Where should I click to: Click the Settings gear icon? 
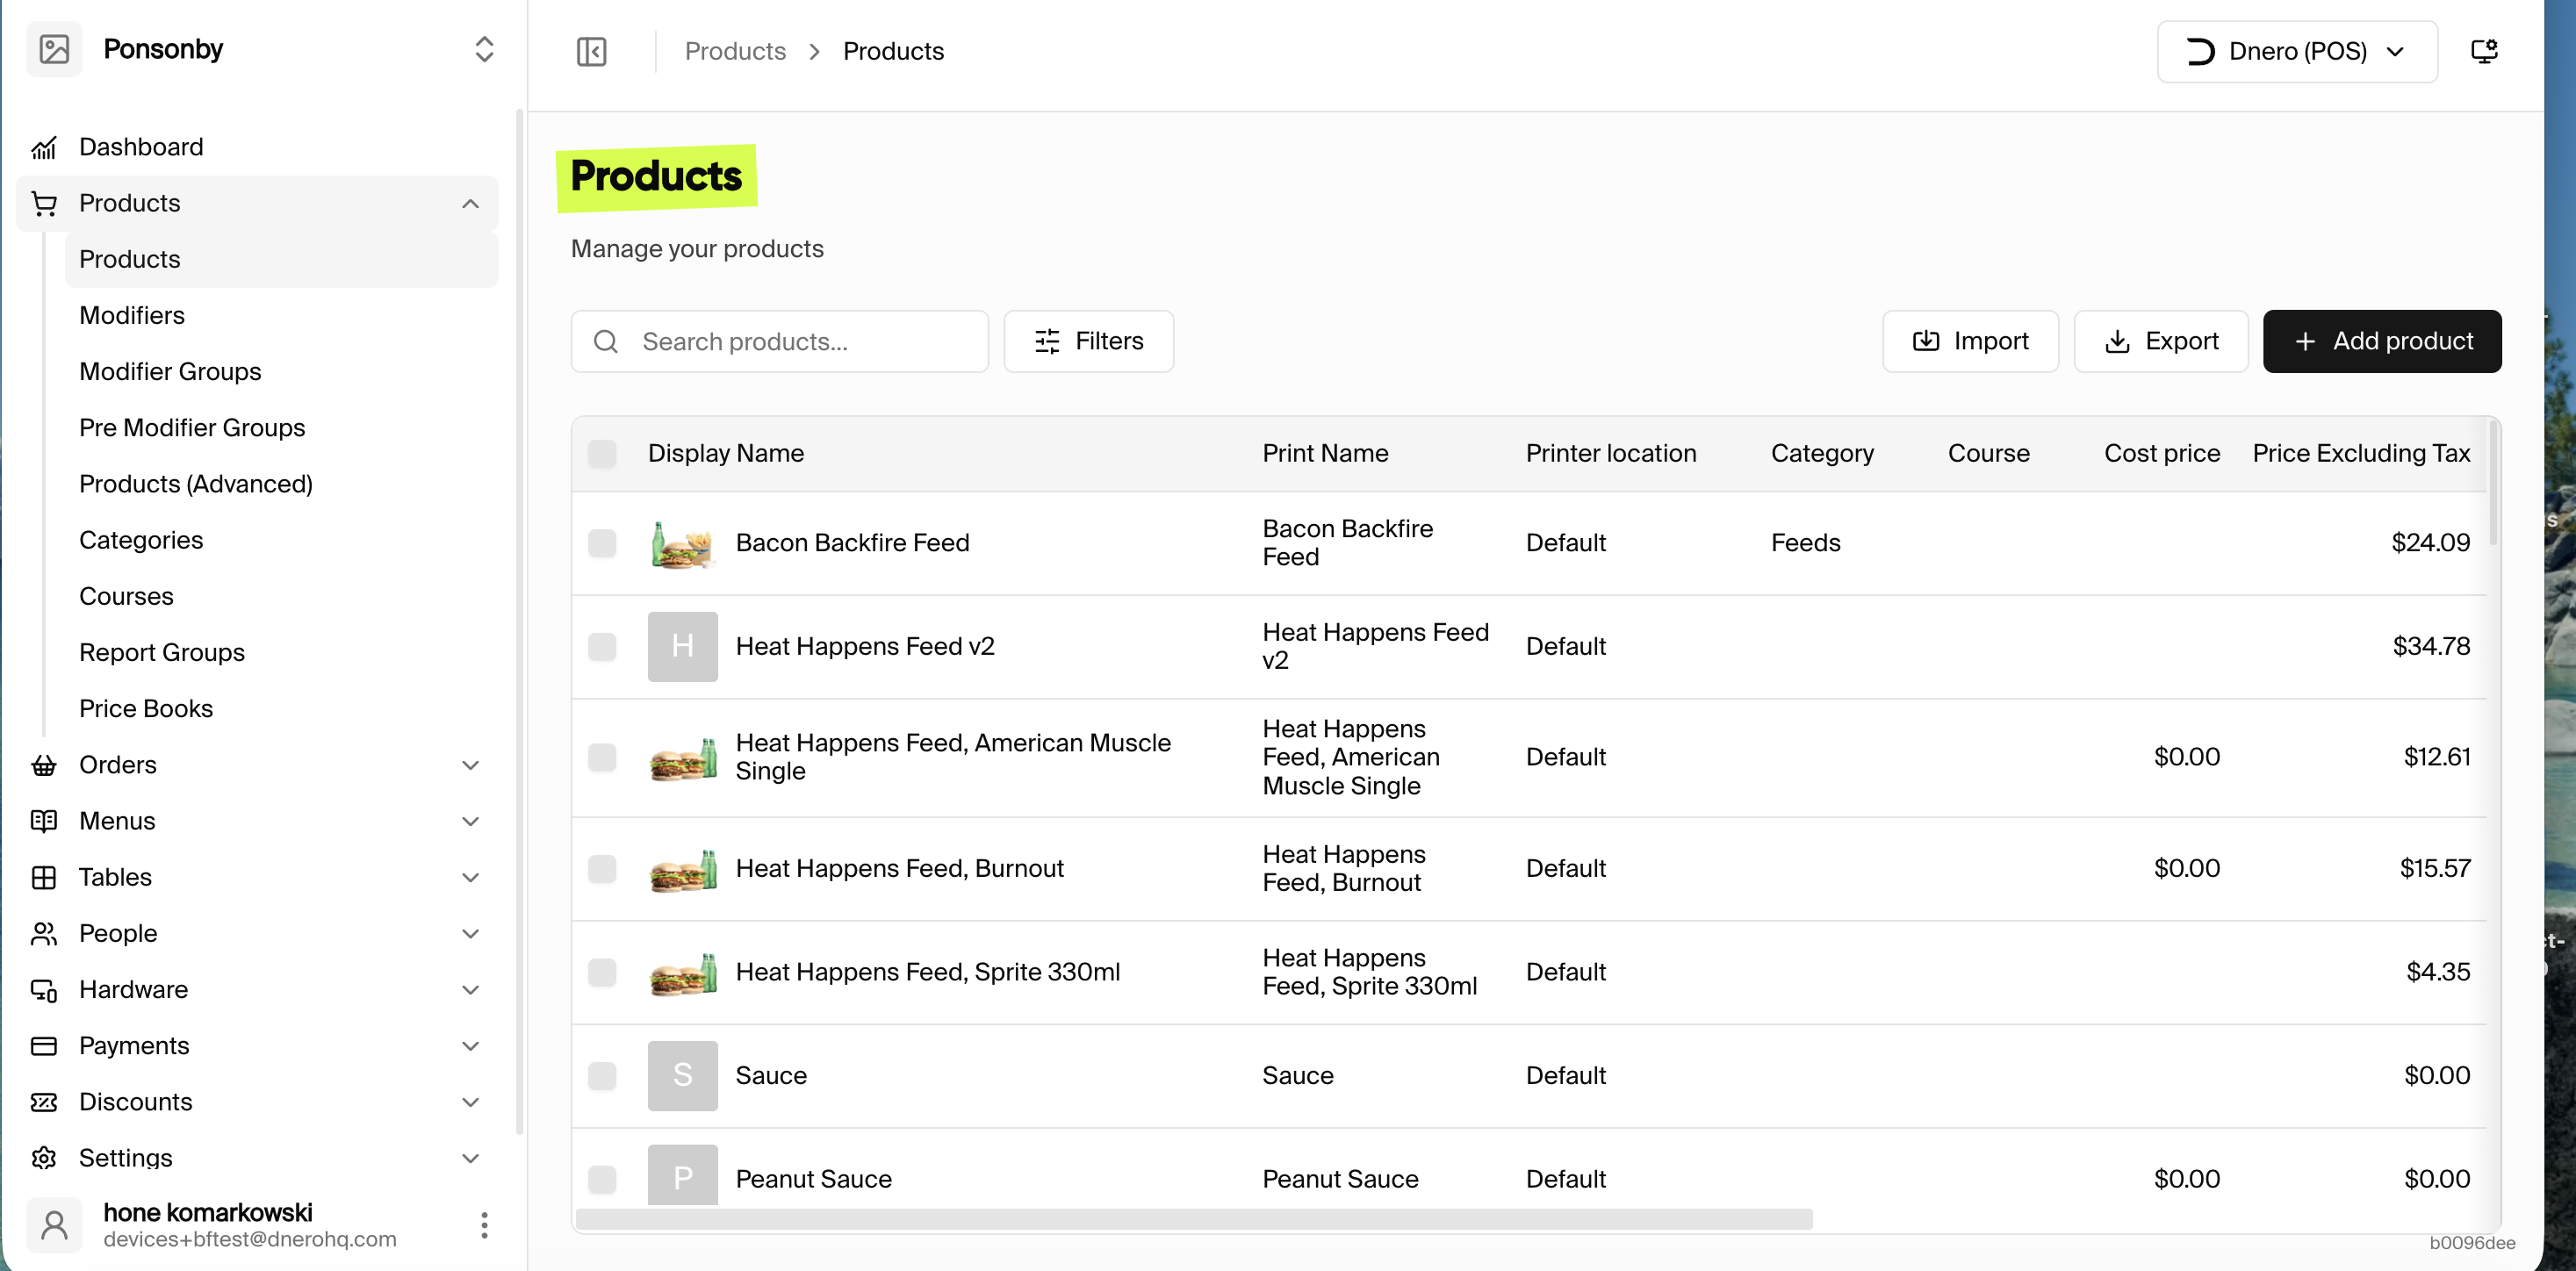[44, 1158]
